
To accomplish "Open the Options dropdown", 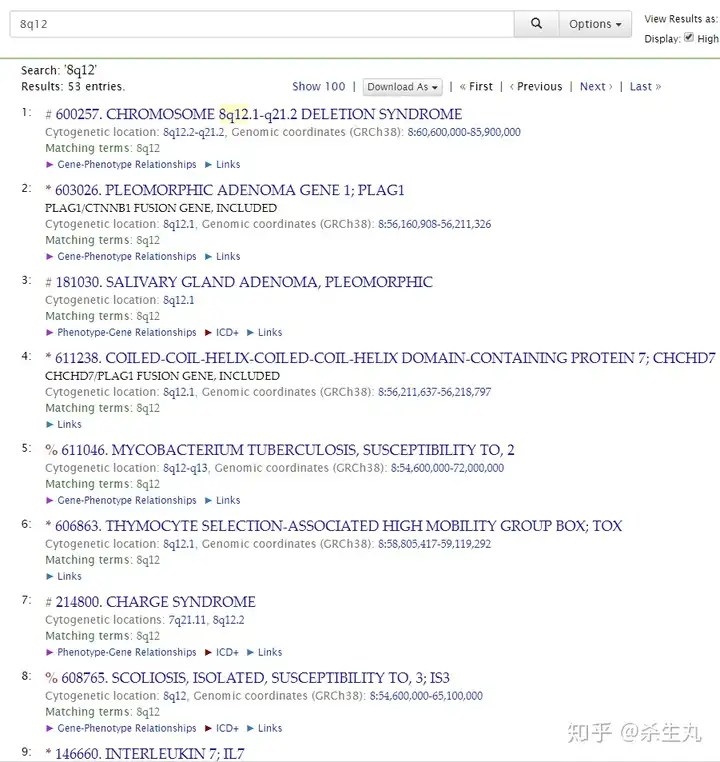I will coord(595,24).
